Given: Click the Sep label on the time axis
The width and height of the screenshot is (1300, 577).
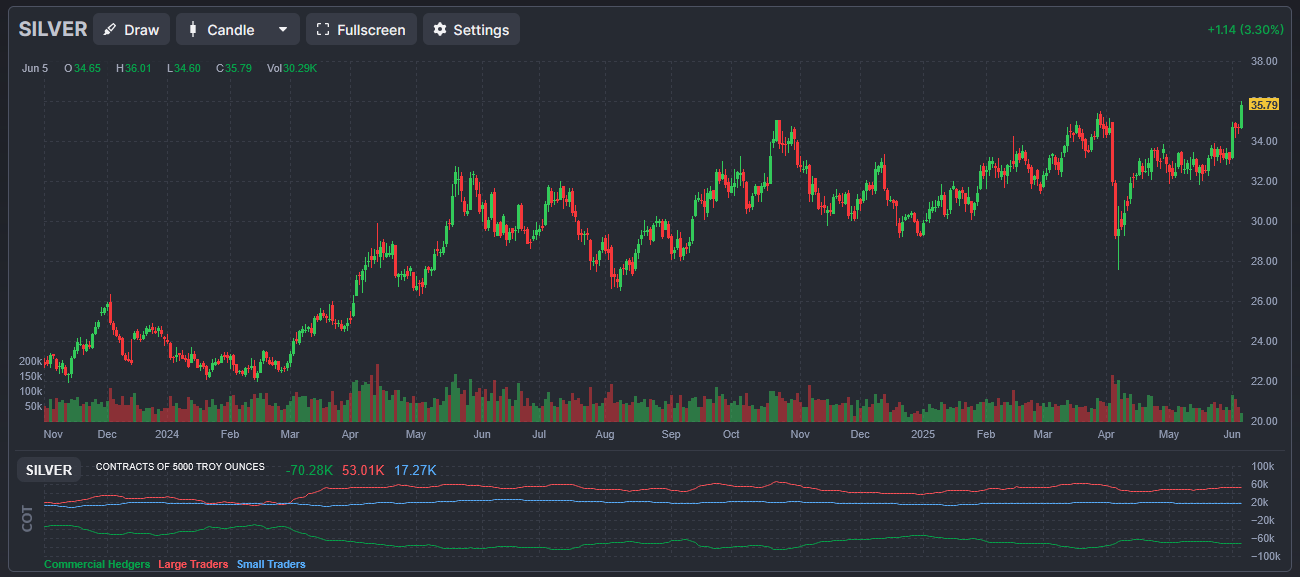Looking at the screenshot, I should coord(671,435).
